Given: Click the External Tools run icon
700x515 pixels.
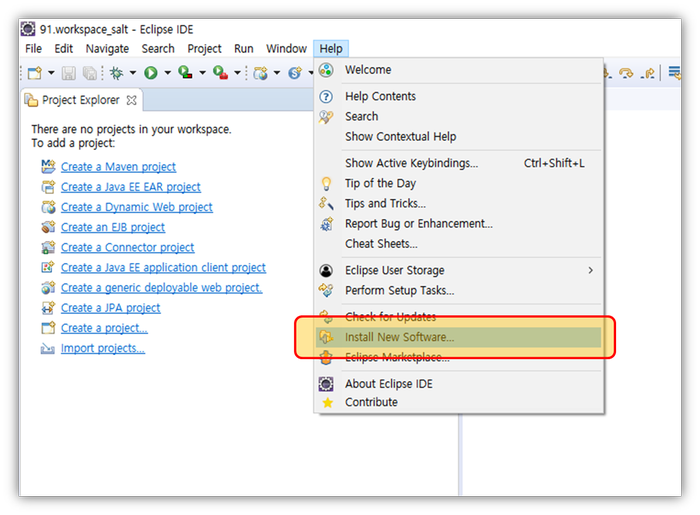Looking at the screenshot, I should tap(220, 72).
